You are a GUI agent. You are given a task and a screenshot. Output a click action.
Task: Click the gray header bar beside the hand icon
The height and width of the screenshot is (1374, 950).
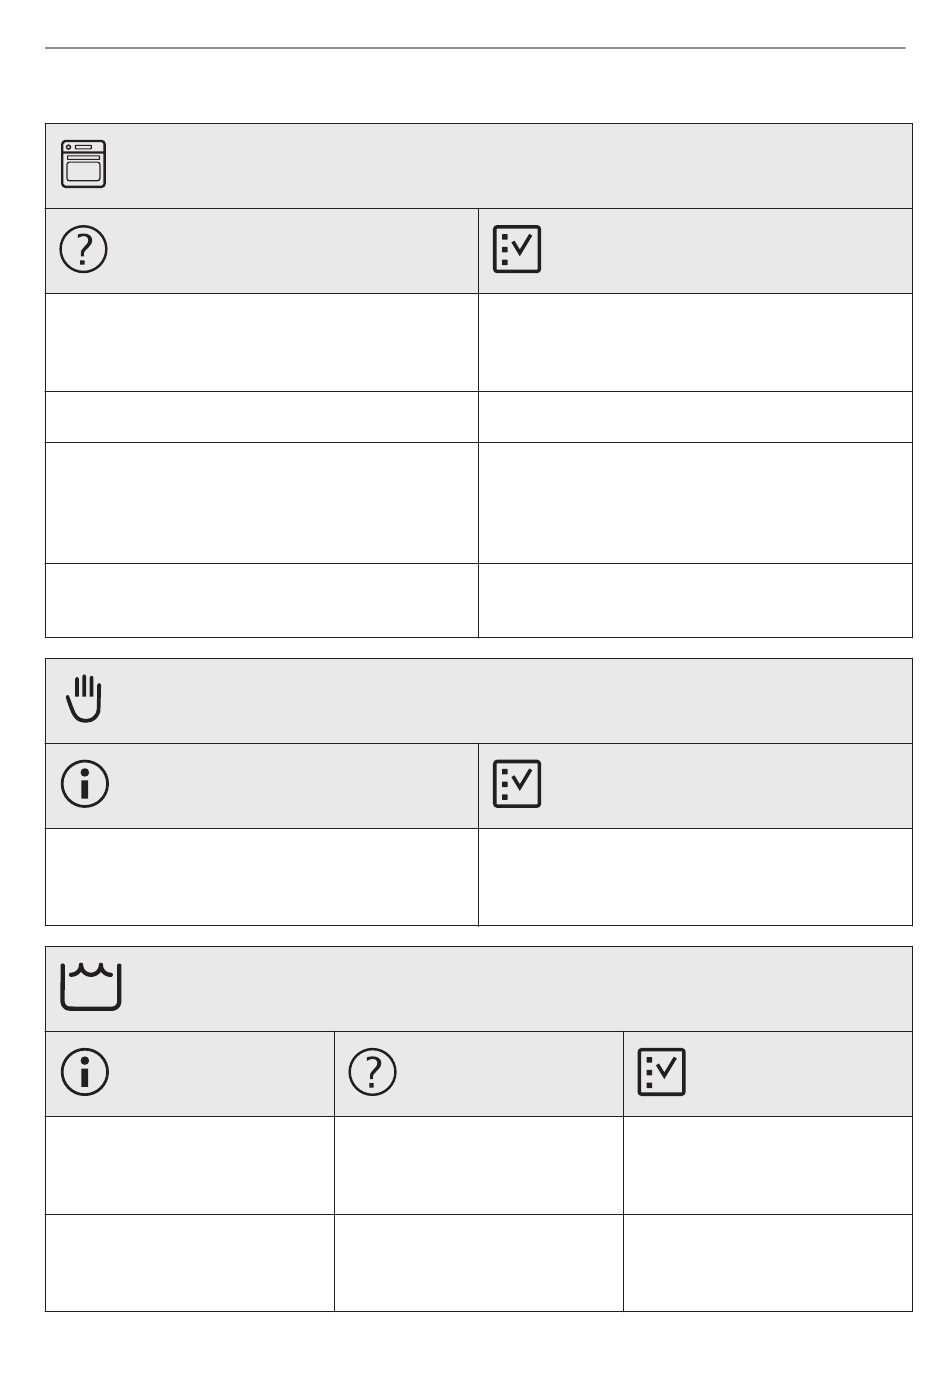479,701
